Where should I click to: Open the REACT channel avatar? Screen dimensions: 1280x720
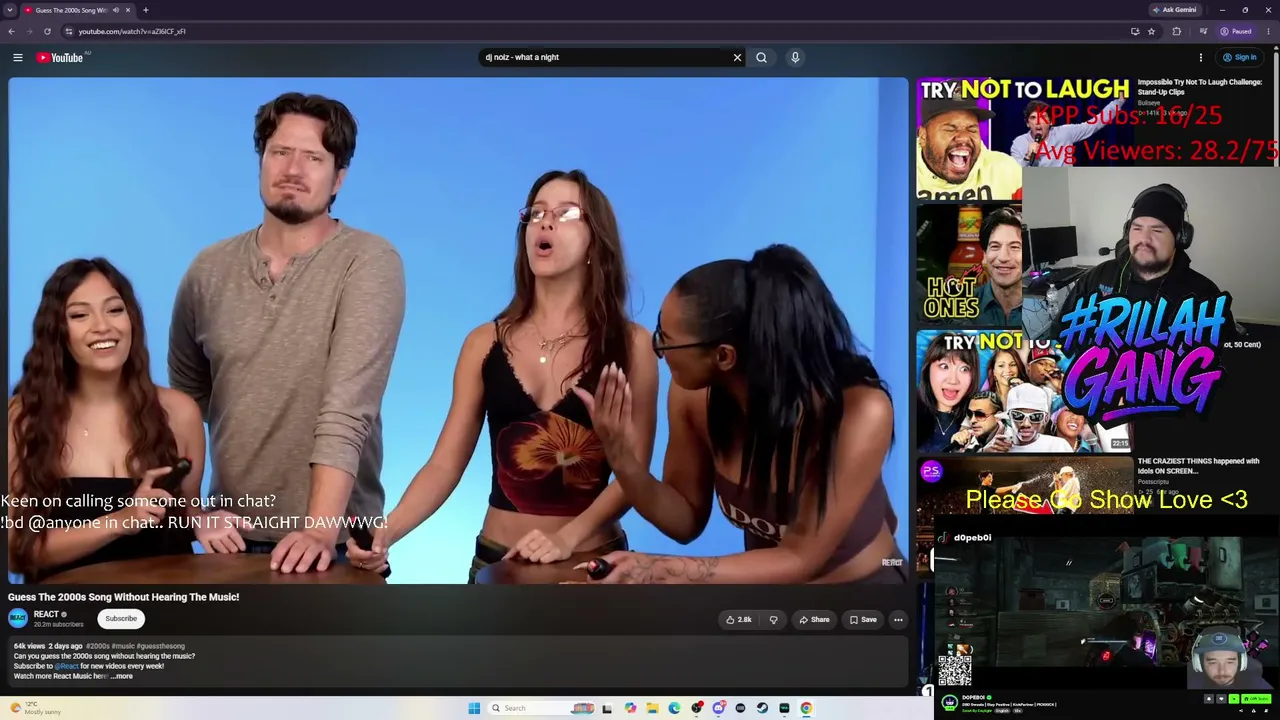(x=18, y=618)
